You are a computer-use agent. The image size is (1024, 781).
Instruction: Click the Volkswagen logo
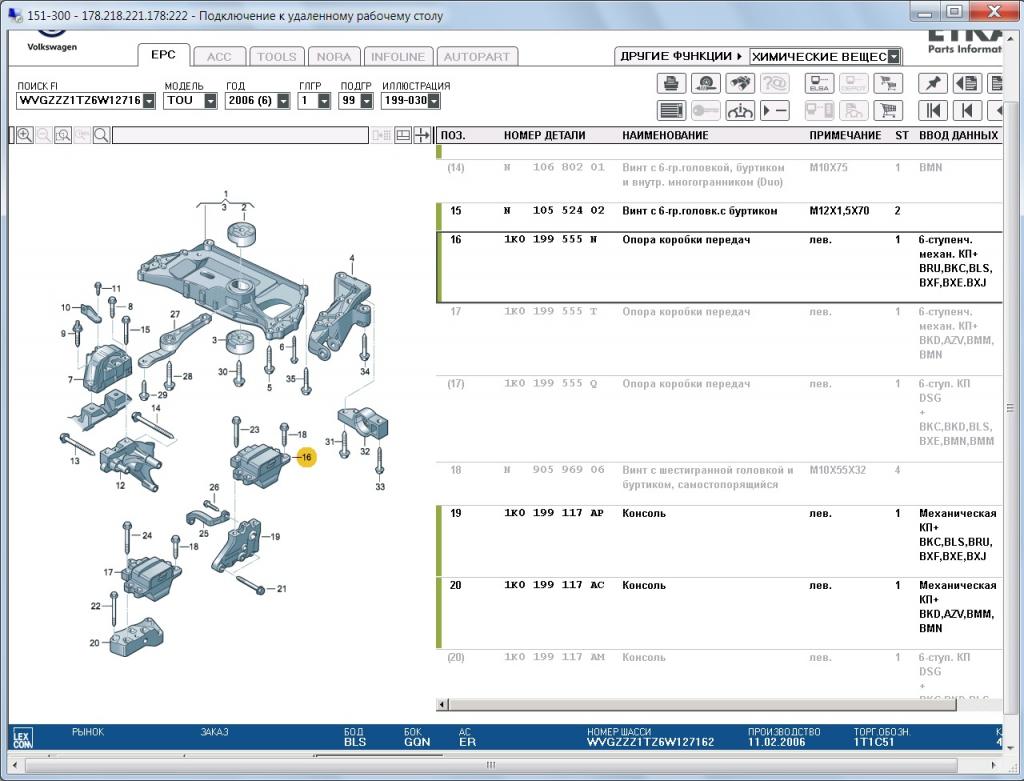point(52,39)
